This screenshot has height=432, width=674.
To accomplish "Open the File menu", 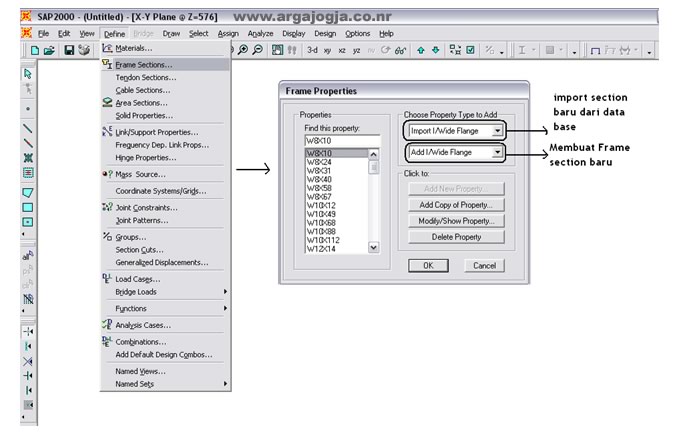I will click(x=43, y=34).
